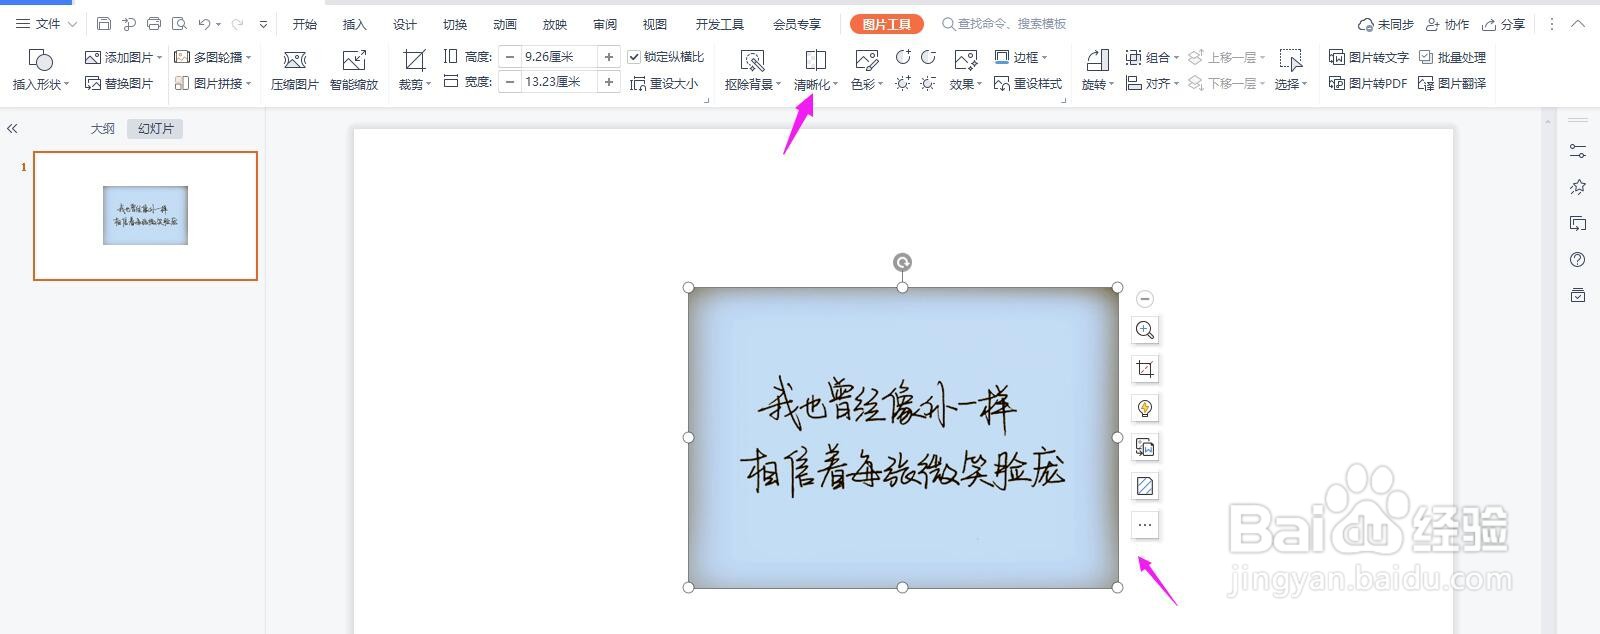Screen dimensions: 1600x634
Task: Increase height with the plus button
Action: point(609,57)
